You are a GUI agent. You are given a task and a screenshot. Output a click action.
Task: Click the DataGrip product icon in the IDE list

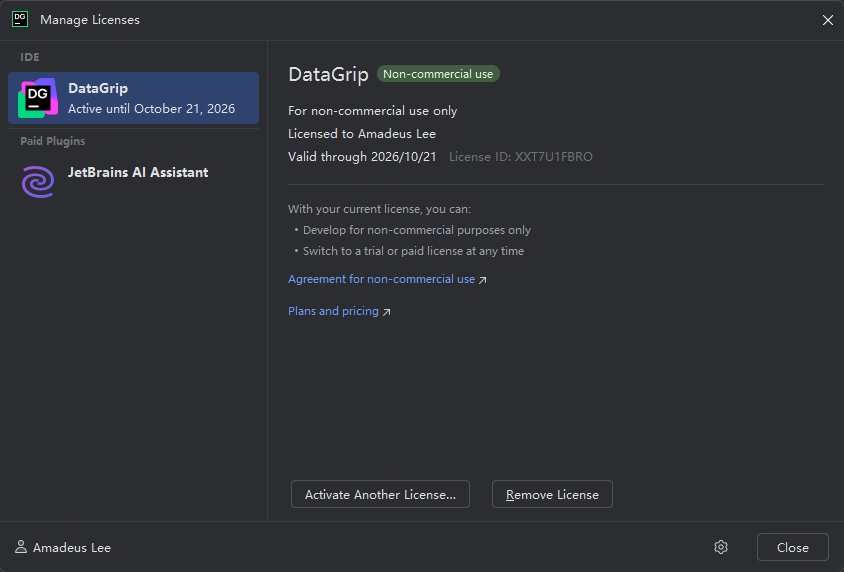(x=38, y=98)
